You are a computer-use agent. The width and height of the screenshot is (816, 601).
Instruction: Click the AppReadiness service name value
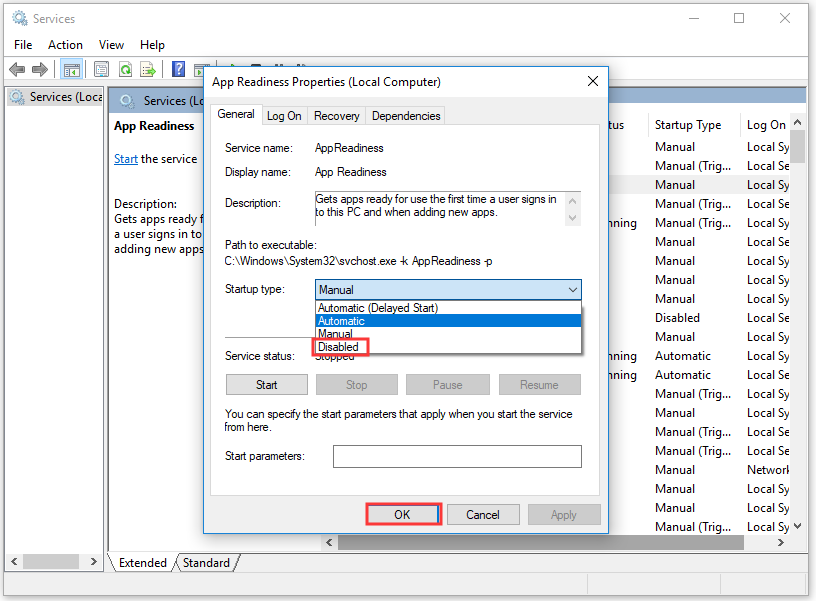[x=349, y=148]
